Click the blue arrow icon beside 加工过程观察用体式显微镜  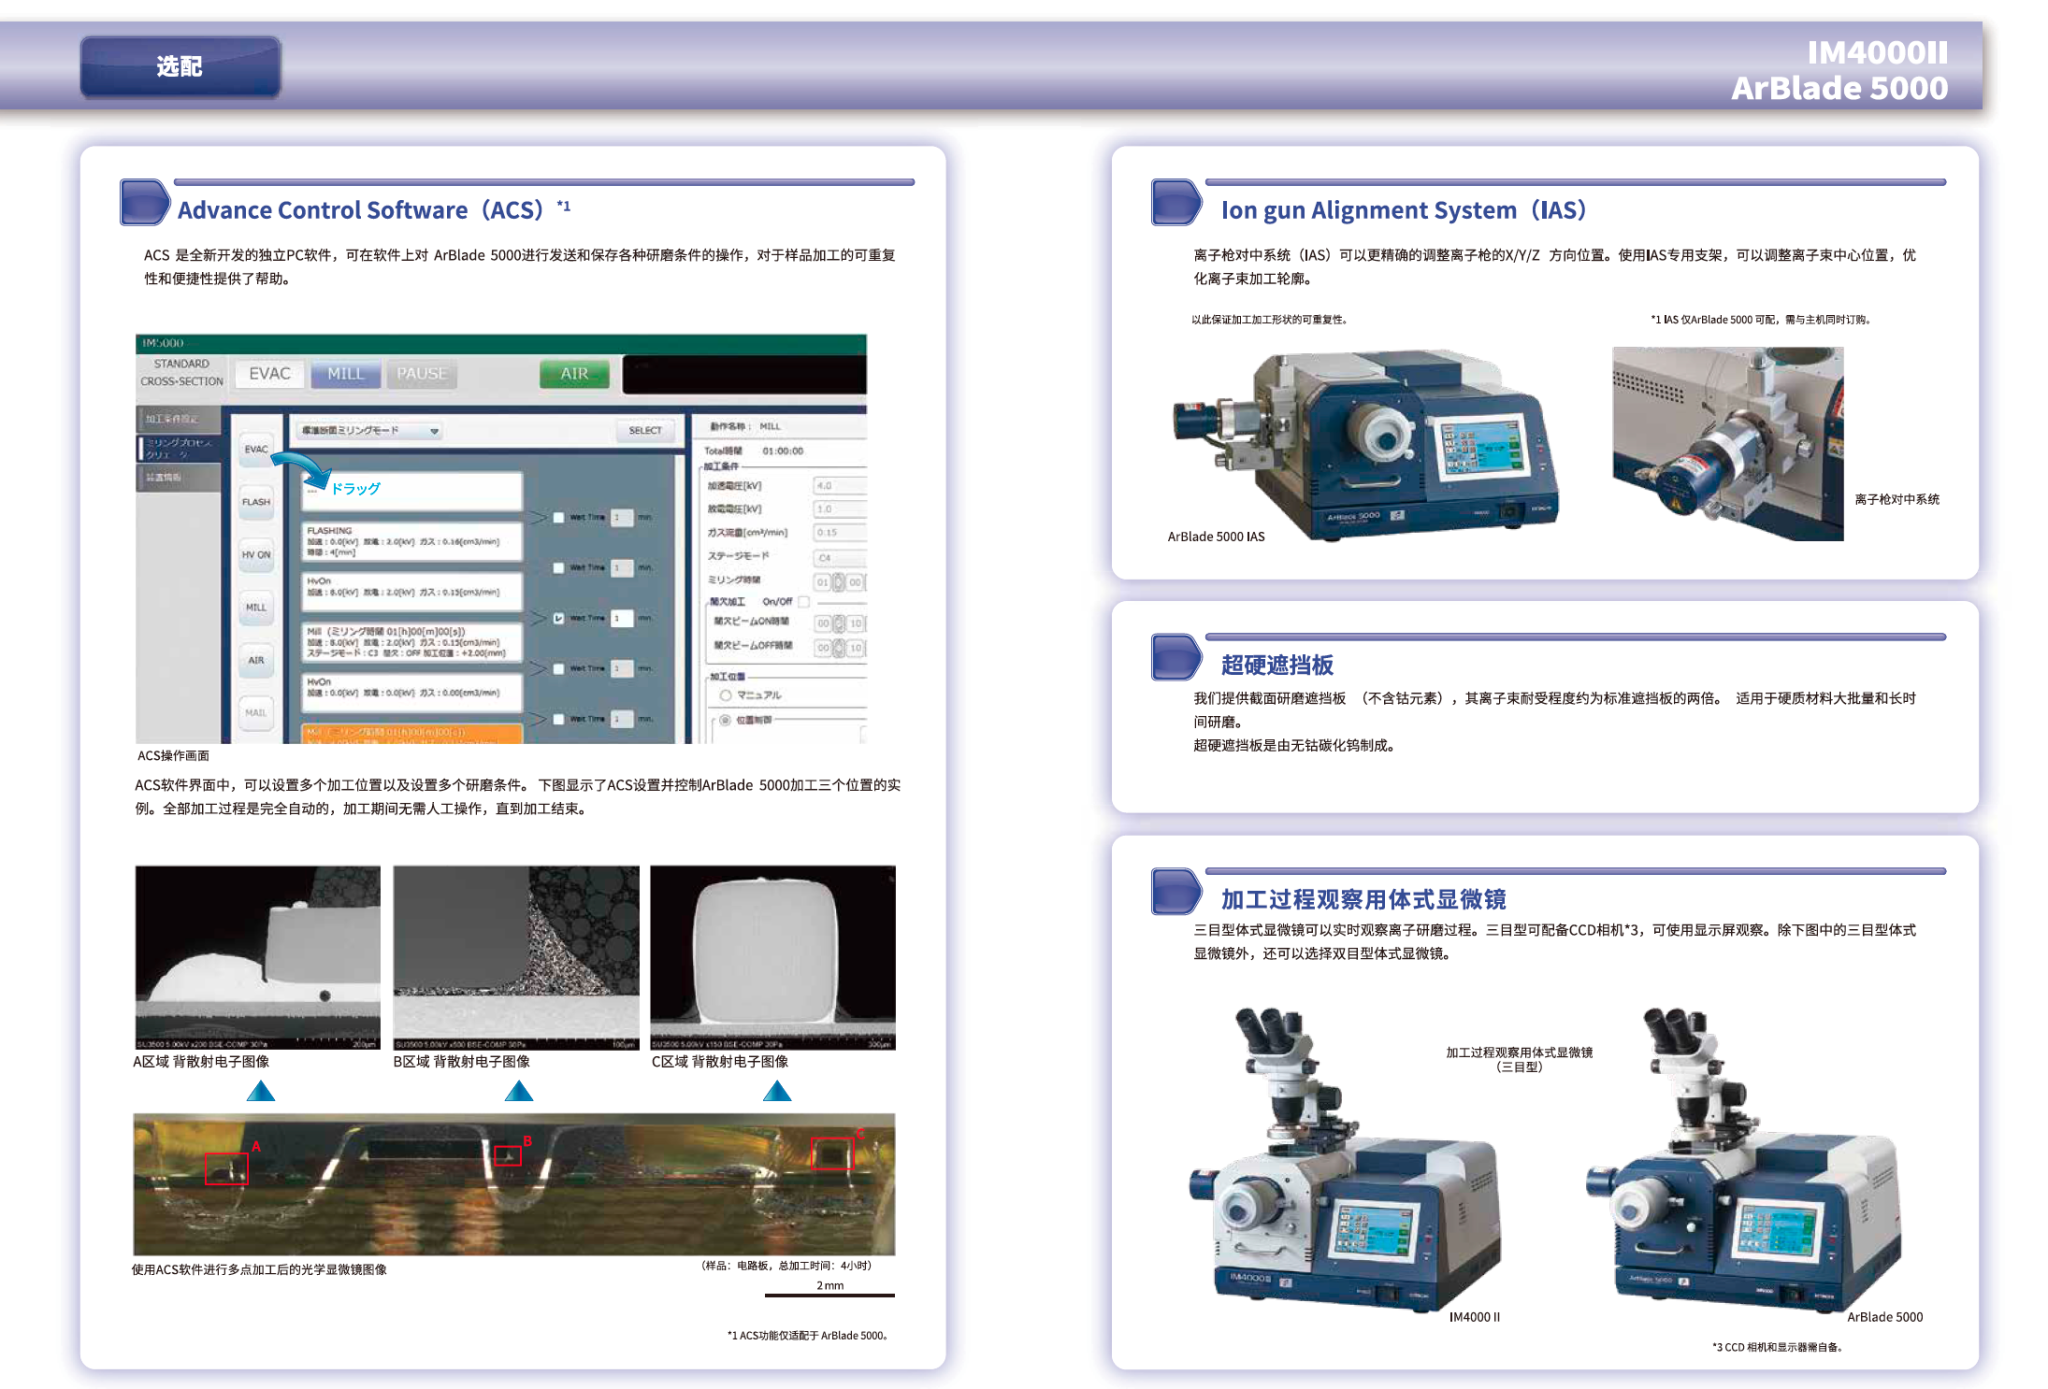pos(1176,891)
